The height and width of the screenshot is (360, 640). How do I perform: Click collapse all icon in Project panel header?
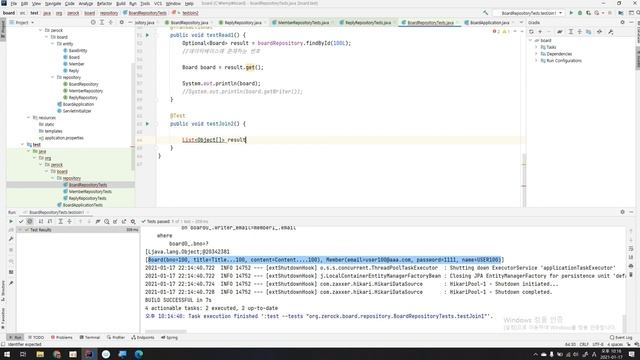point(111,22)
